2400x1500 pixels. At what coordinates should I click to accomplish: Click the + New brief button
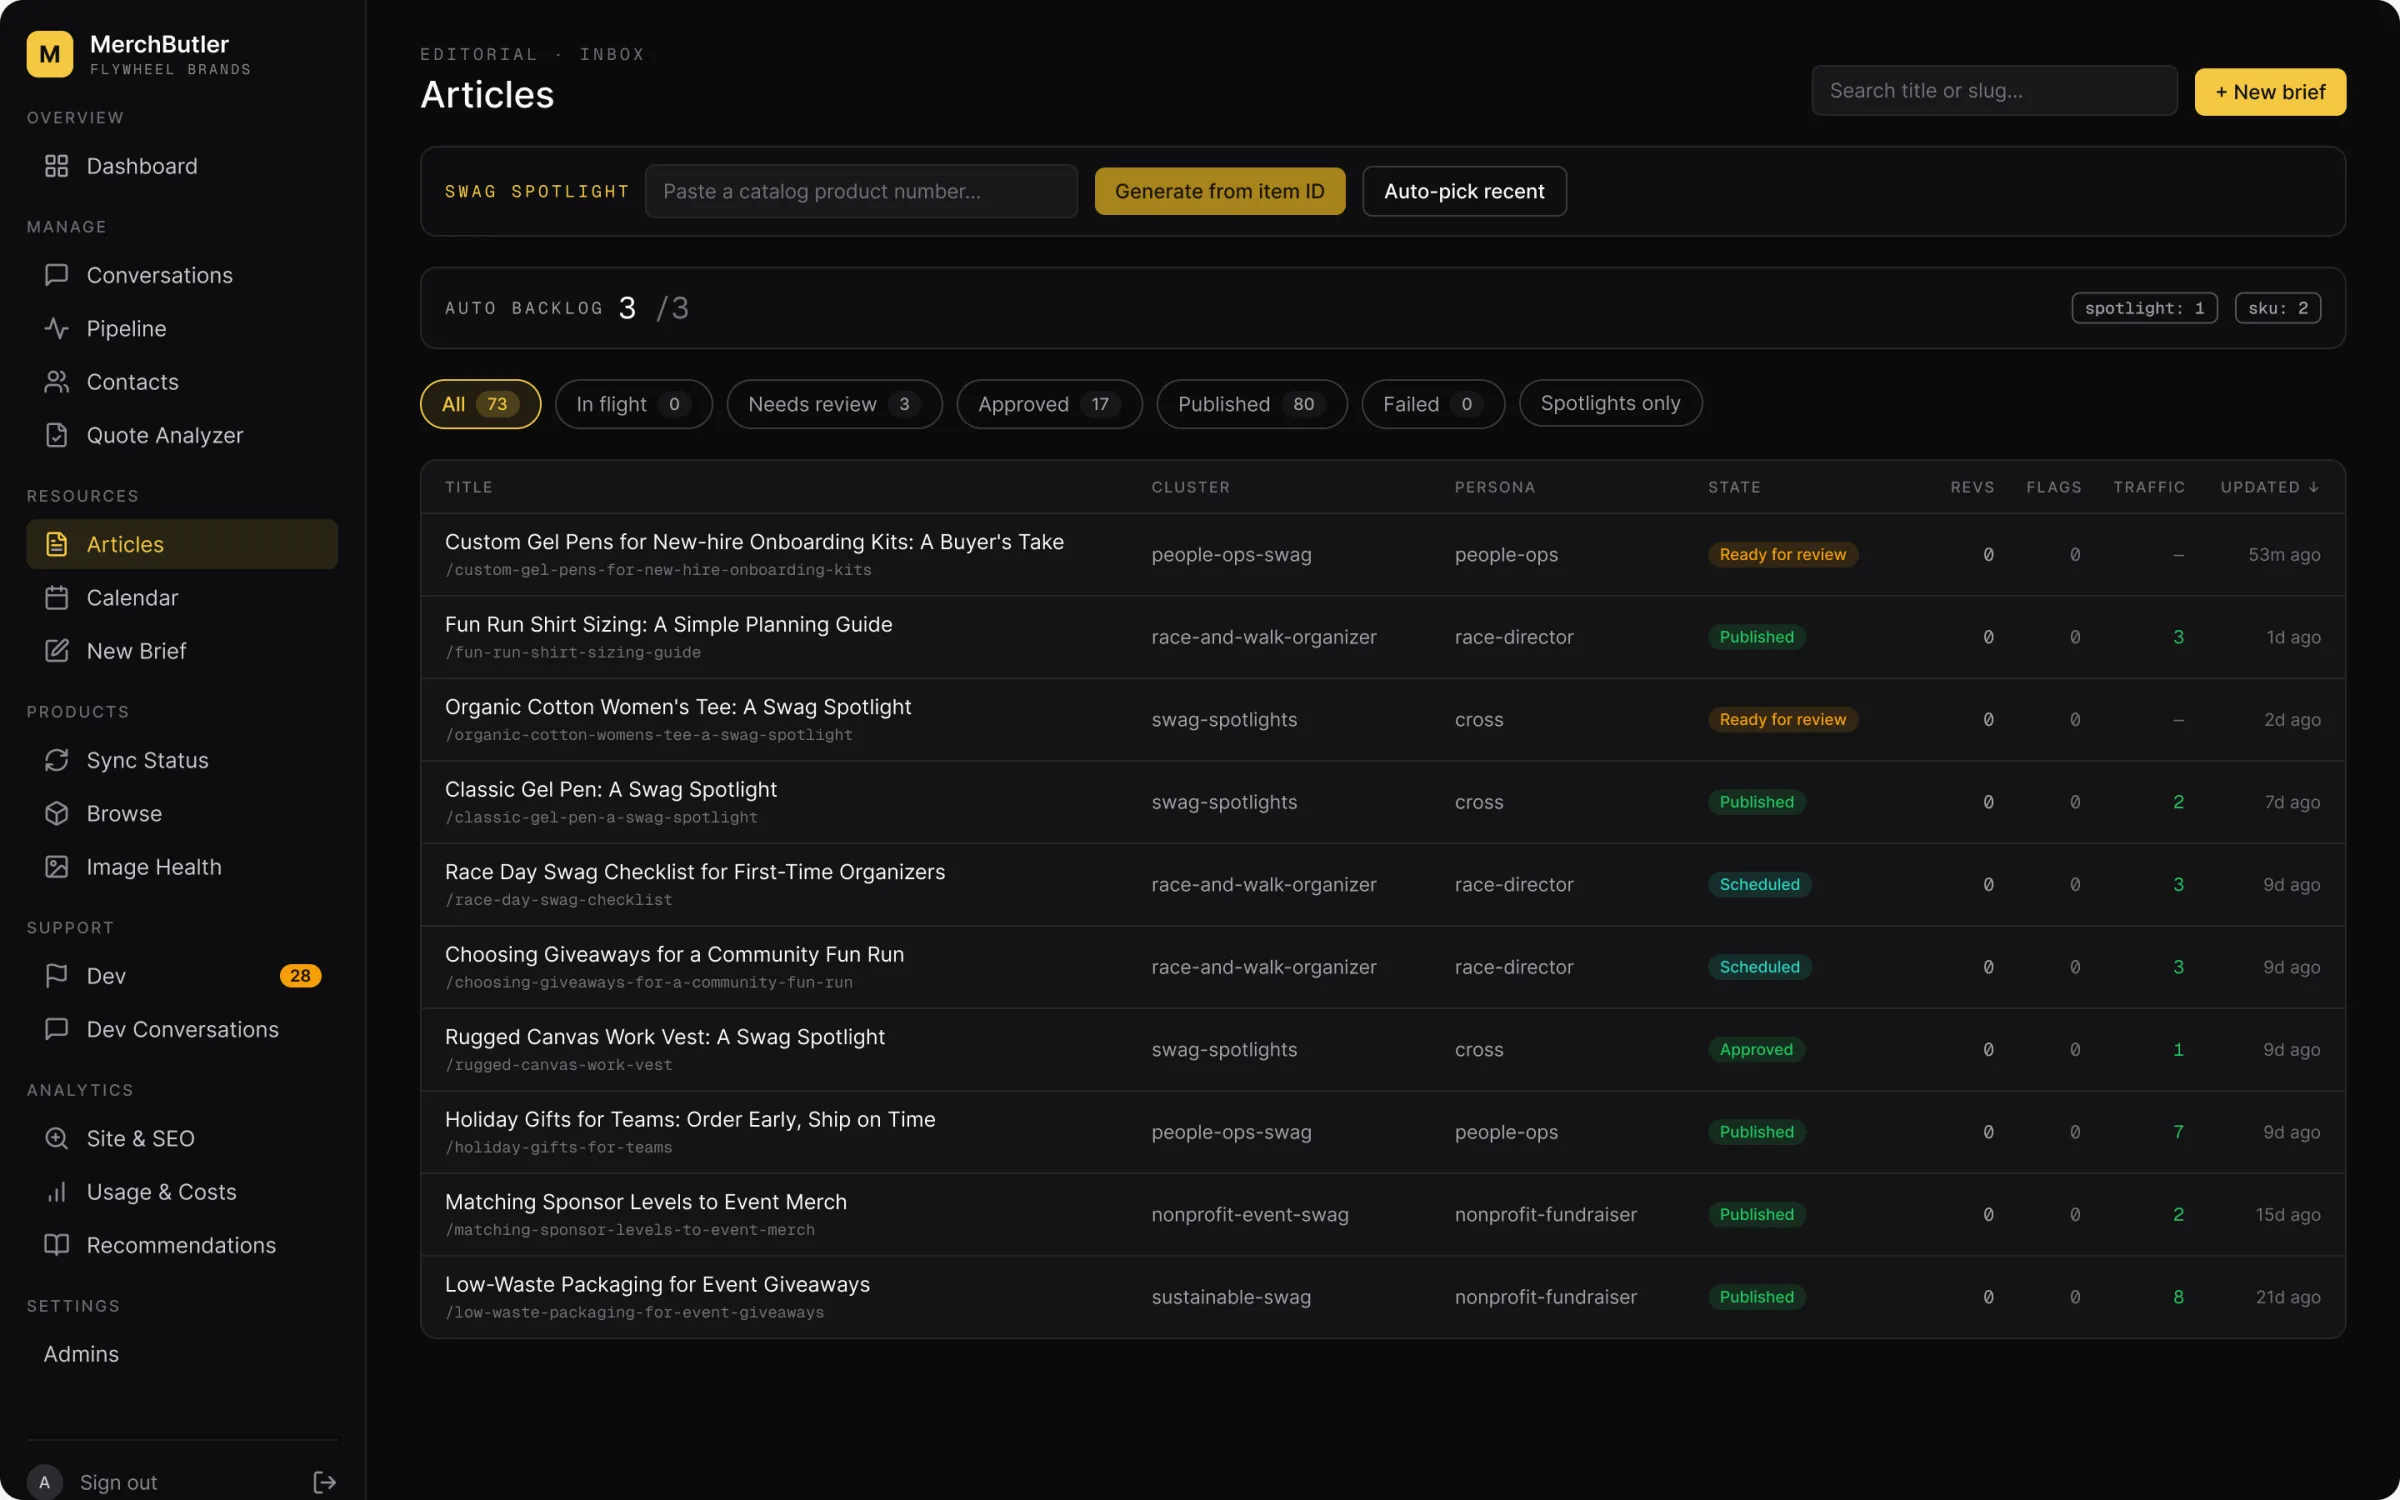(x=2270, y=92)
